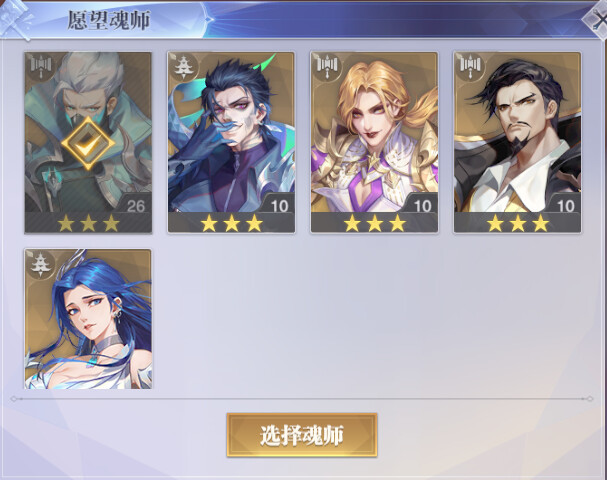Click three-star rating under blonde character card
Screen dimensions: 607x480
click(x=374, y=223)
